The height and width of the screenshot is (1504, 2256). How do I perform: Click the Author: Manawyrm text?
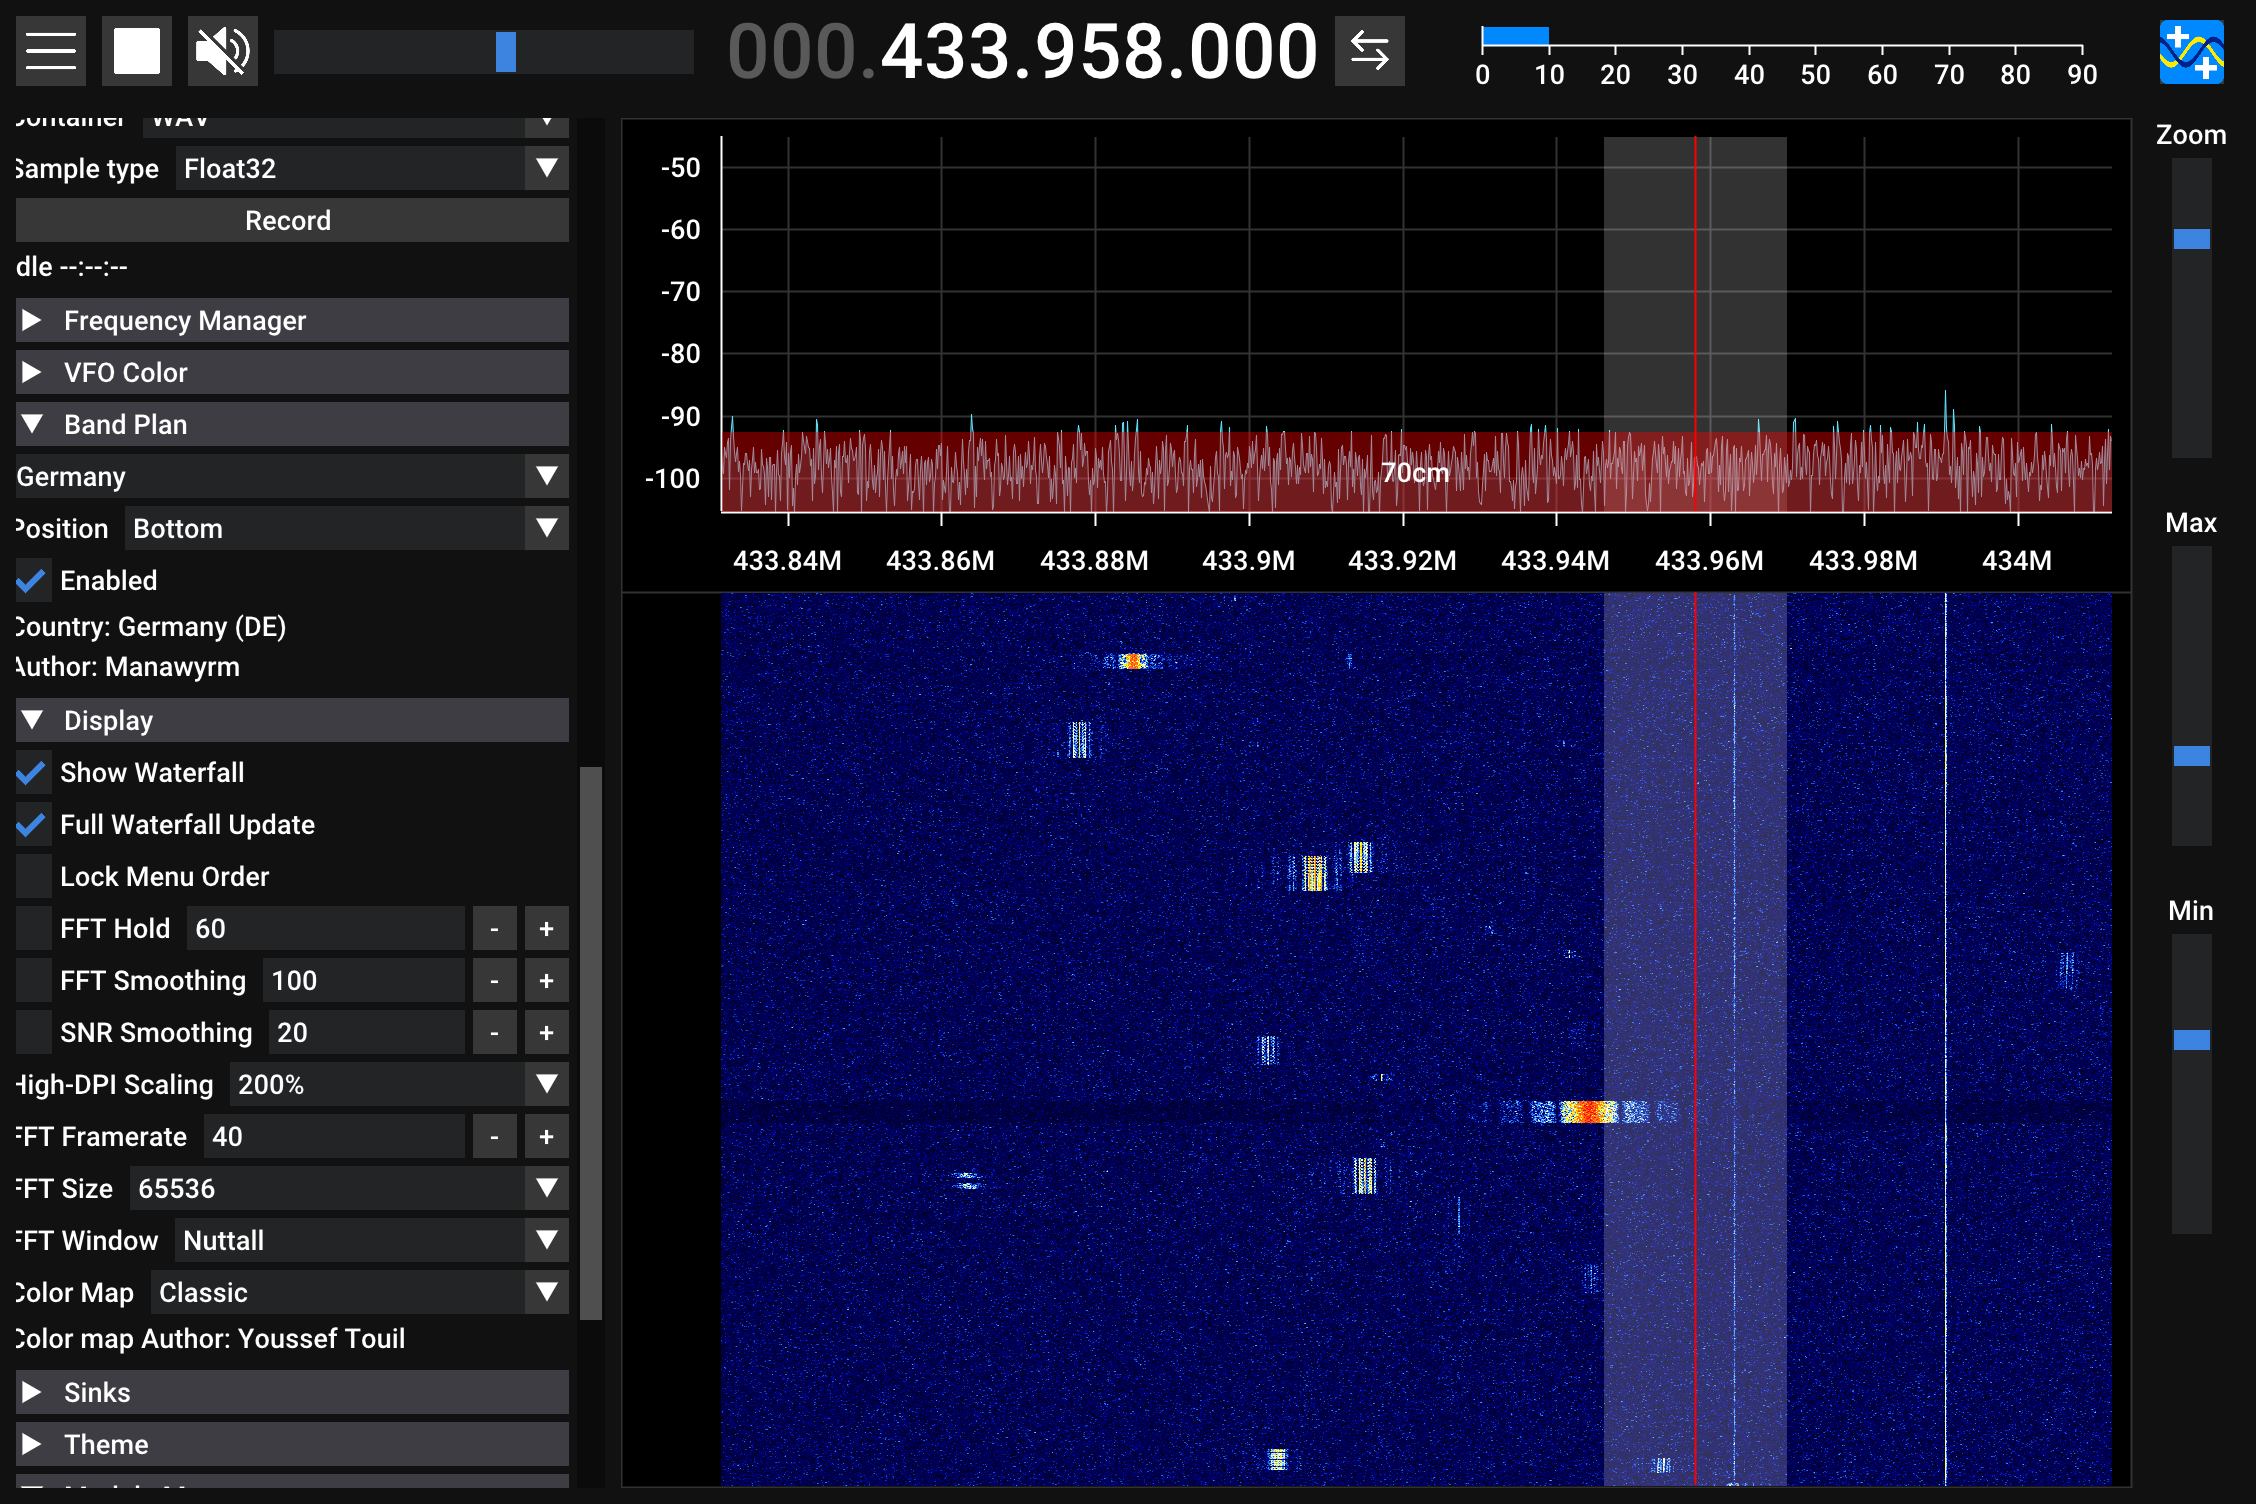coord(128,667)
